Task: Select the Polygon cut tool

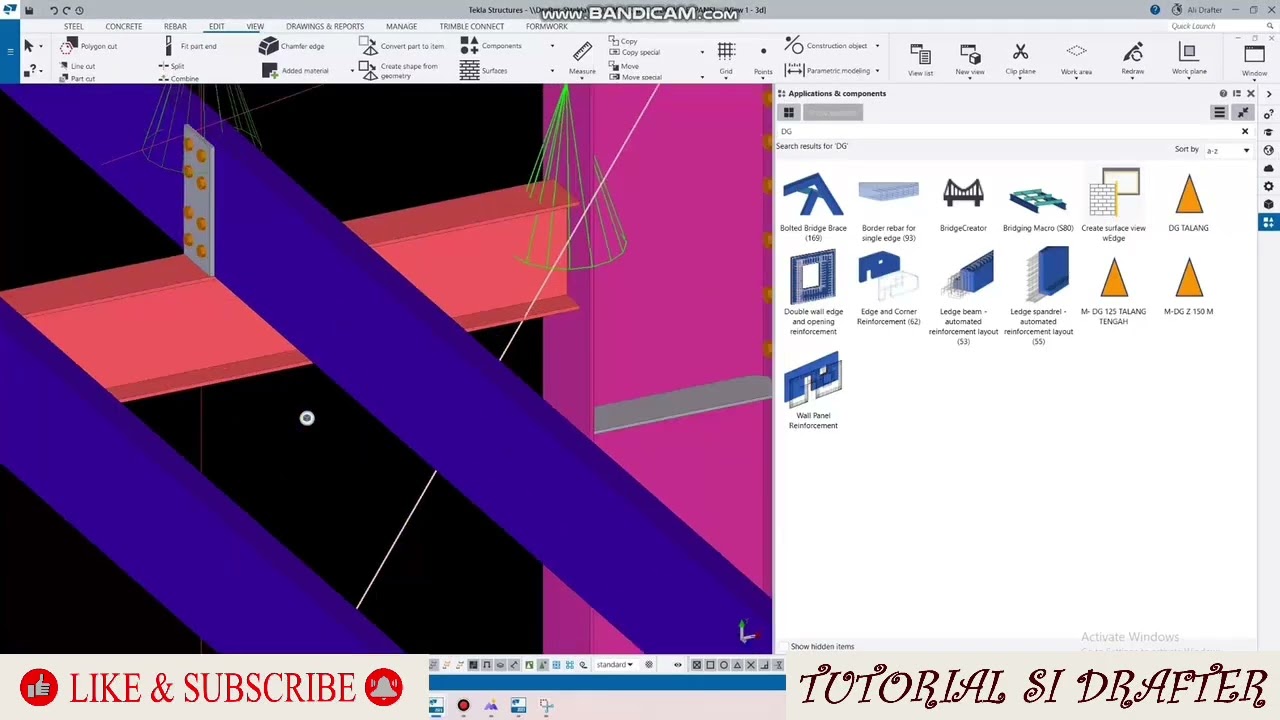Action: coord(88,46)
